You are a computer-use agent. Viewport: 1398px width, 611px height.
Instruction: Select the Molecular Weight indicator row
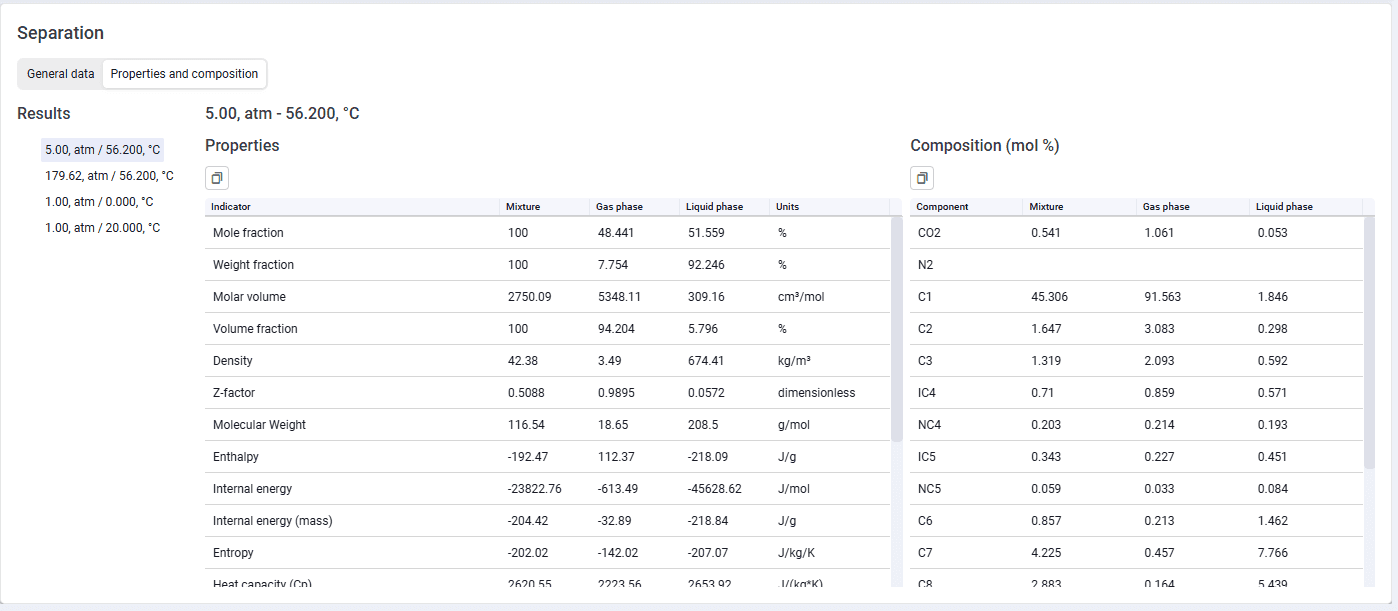point(548,425)
